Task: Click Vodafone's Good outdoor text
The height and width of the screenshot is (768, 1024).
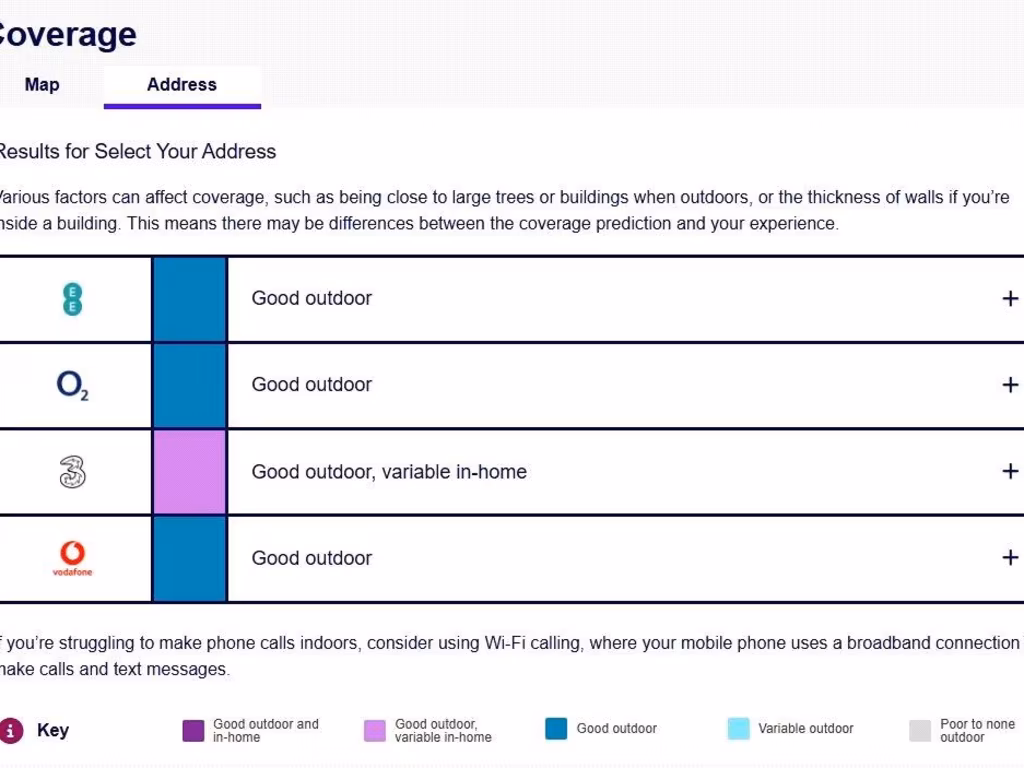Action: [312, 558]
